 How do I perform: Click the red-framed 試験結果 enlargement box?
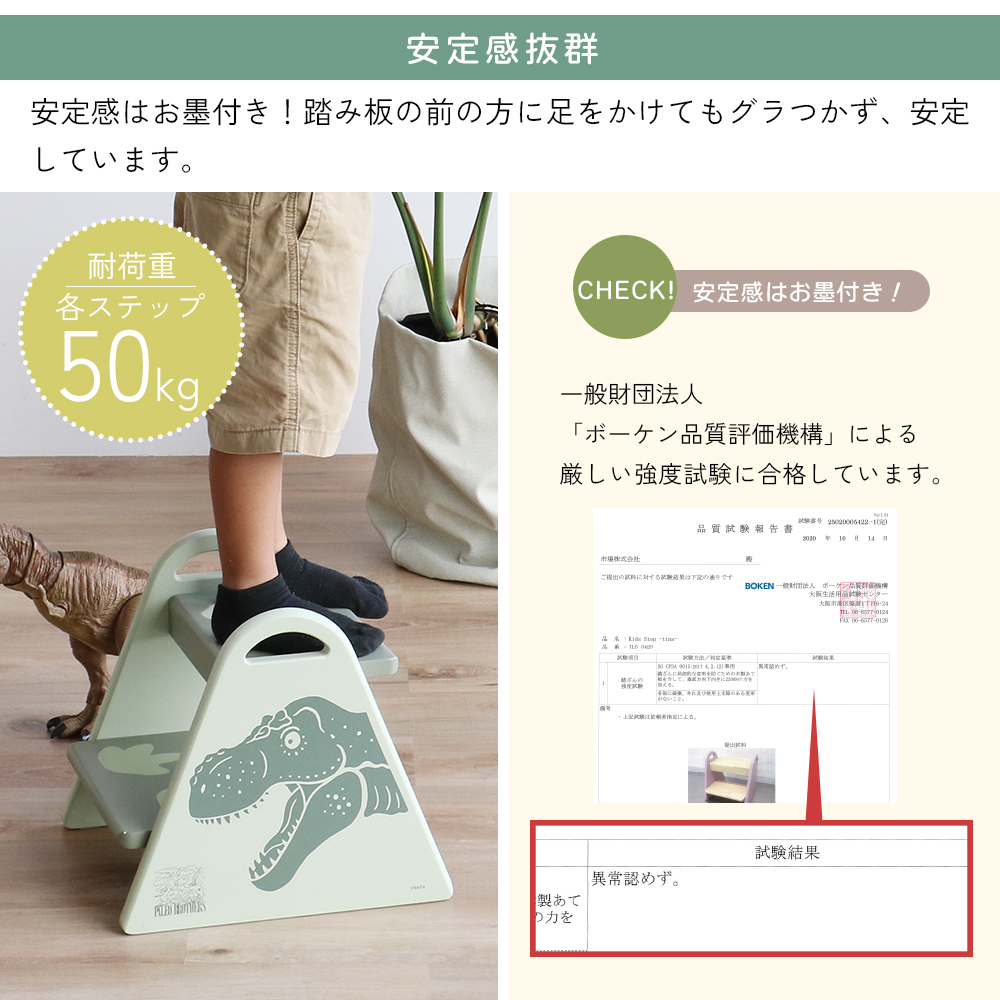coord(751,888)
